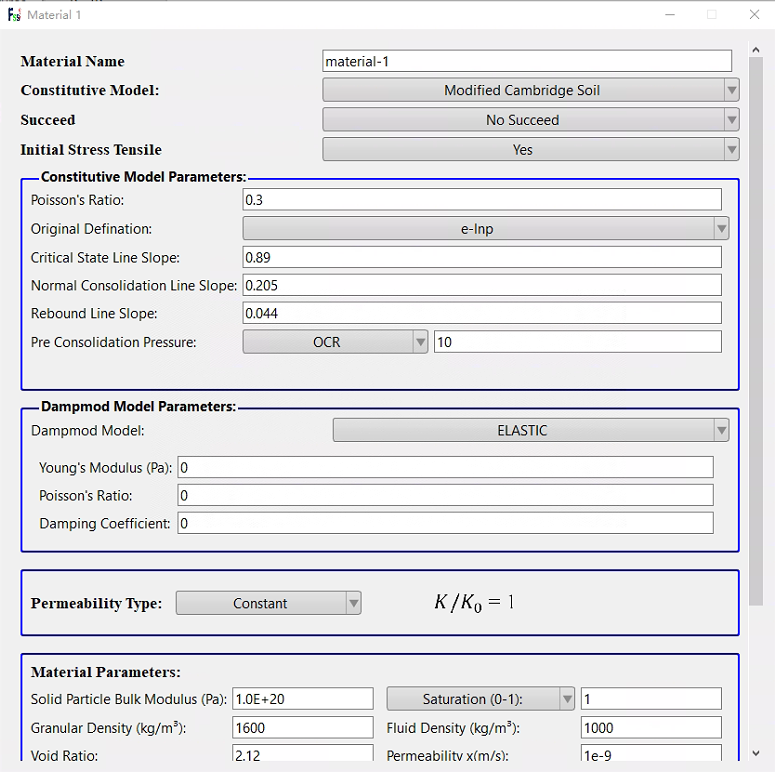
Task: Click the vertical scrollbar thumb
Action: (x=756, y=331)
